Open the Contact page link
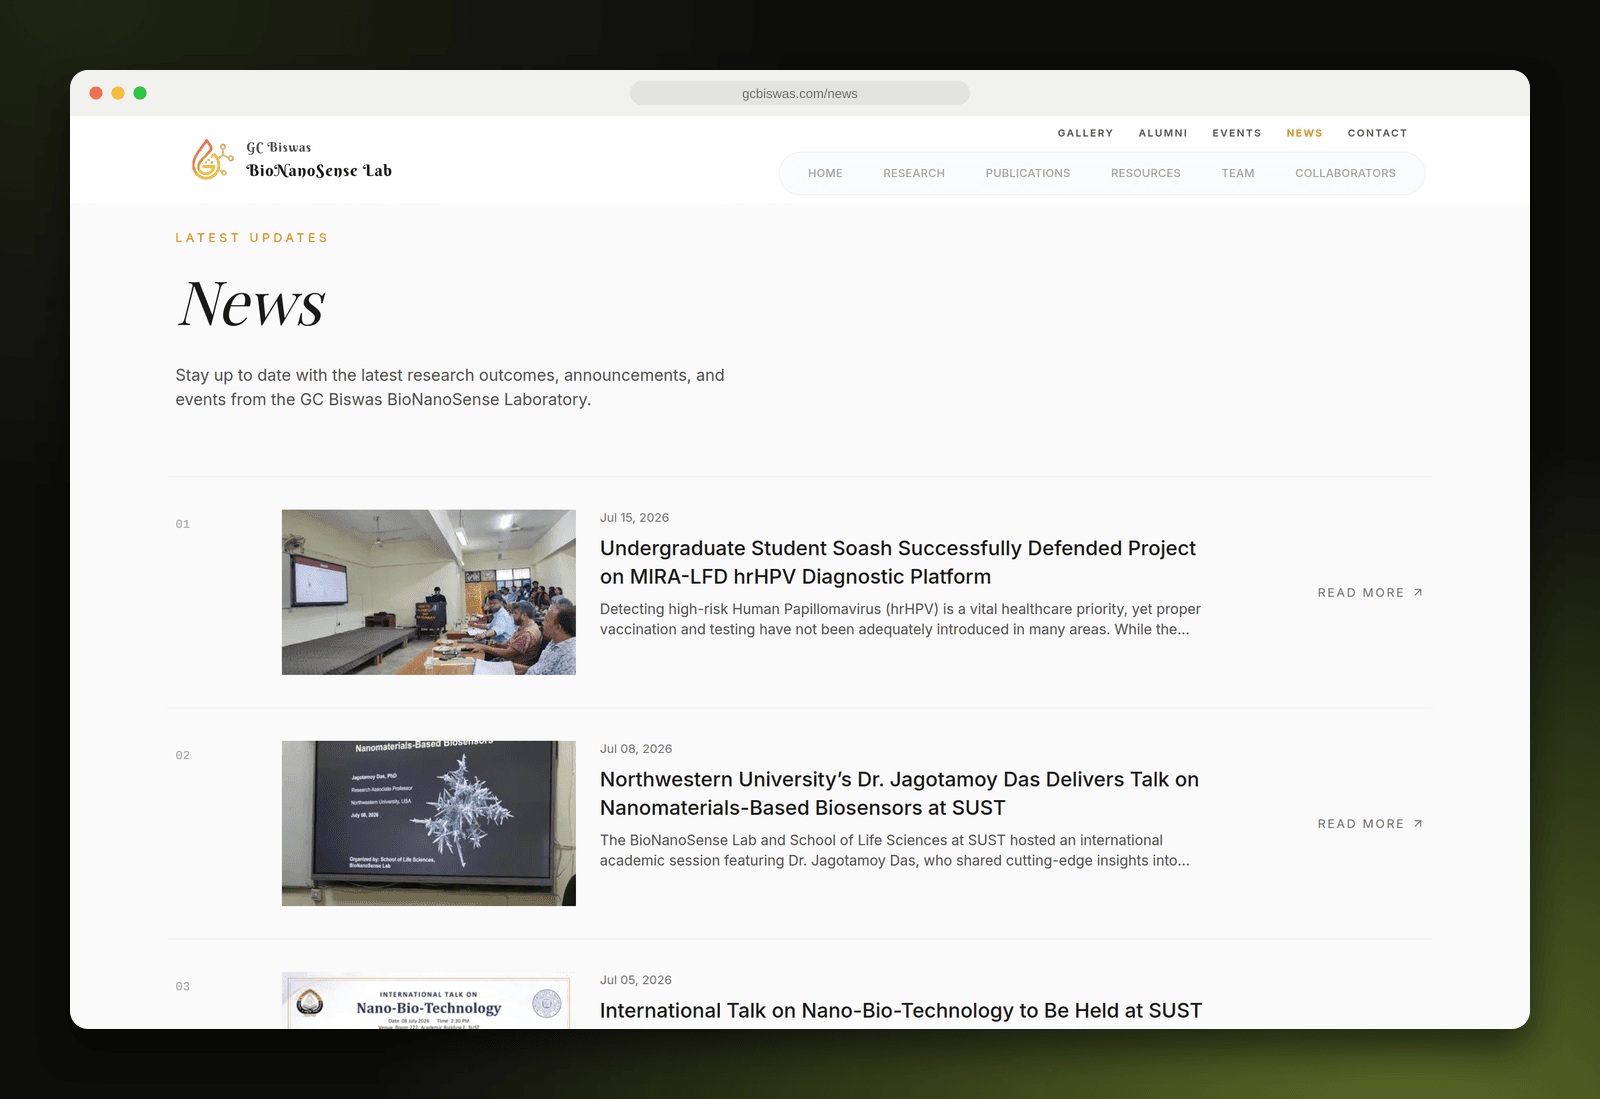The height and width of the screenshot is (1099, 1600). tap(1377, 133)
